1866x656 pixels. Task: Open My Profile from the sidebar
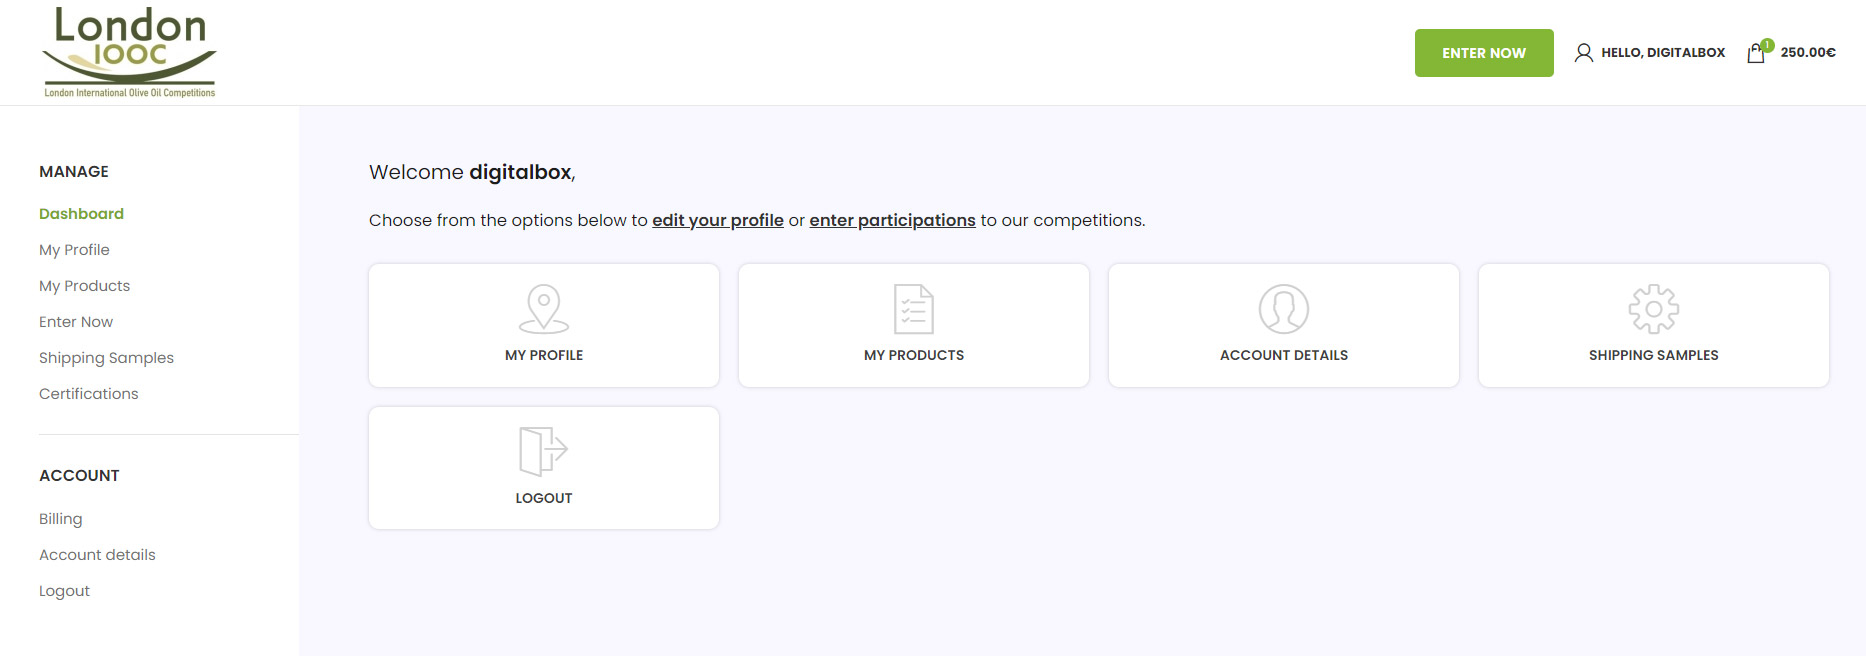tap(75, 250)
